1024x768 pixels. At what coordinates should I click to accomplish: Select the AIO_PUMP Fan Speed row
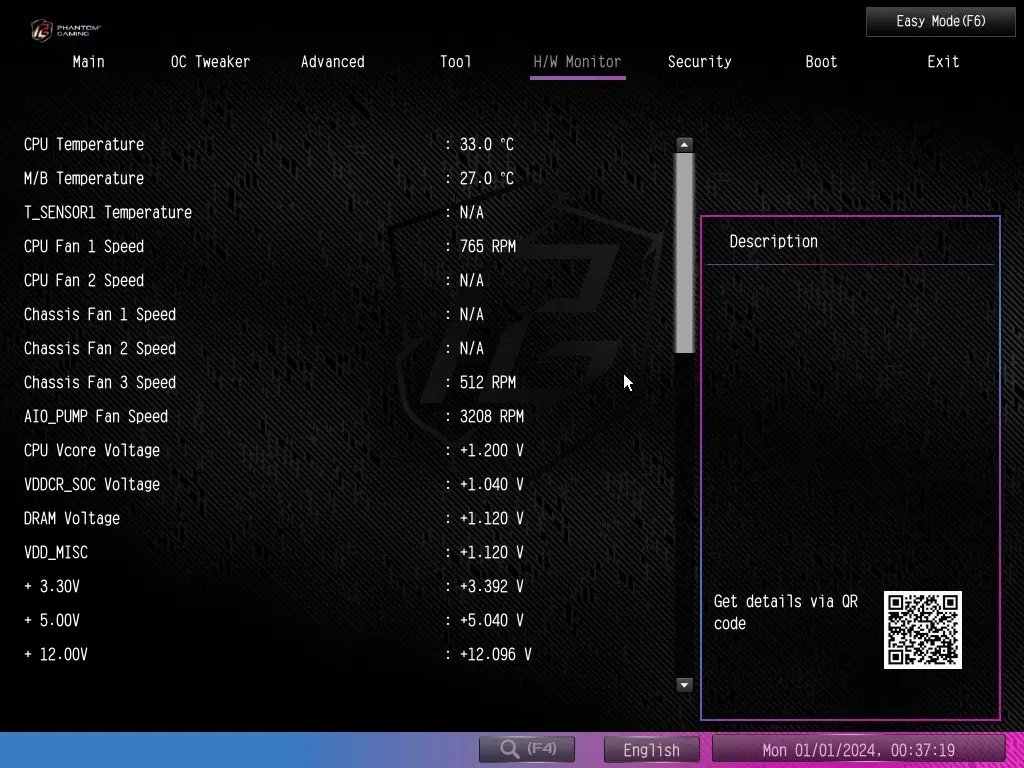pyautogui.click(x=96, y=417)
